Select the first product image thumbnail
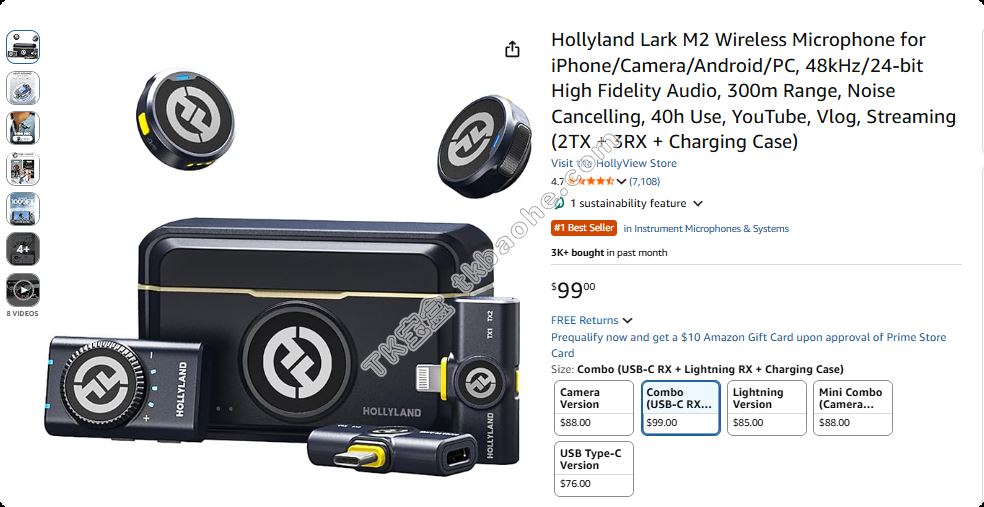 (x=23, y=47)
